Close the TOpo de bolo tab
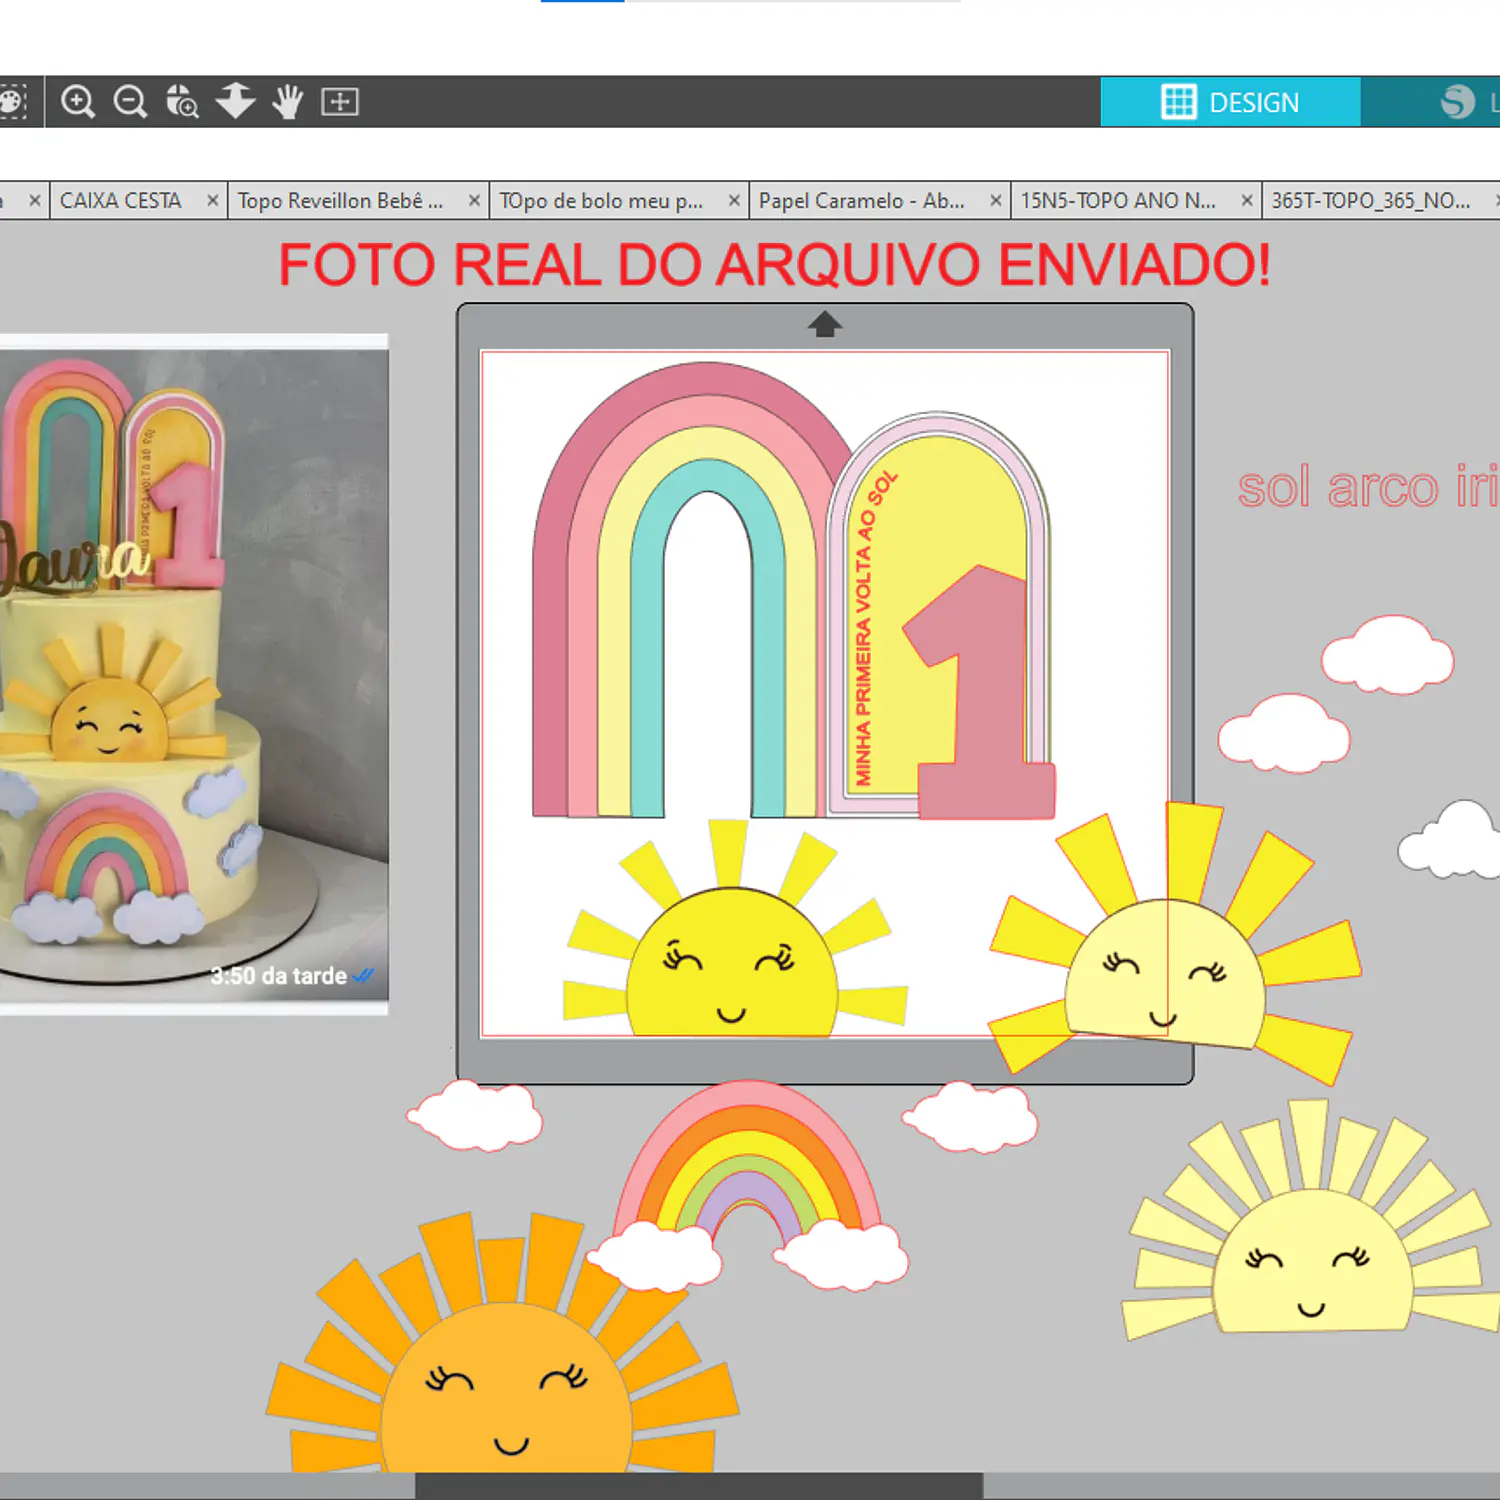This screenshot has height=1500, width=1500. [734, 201]
